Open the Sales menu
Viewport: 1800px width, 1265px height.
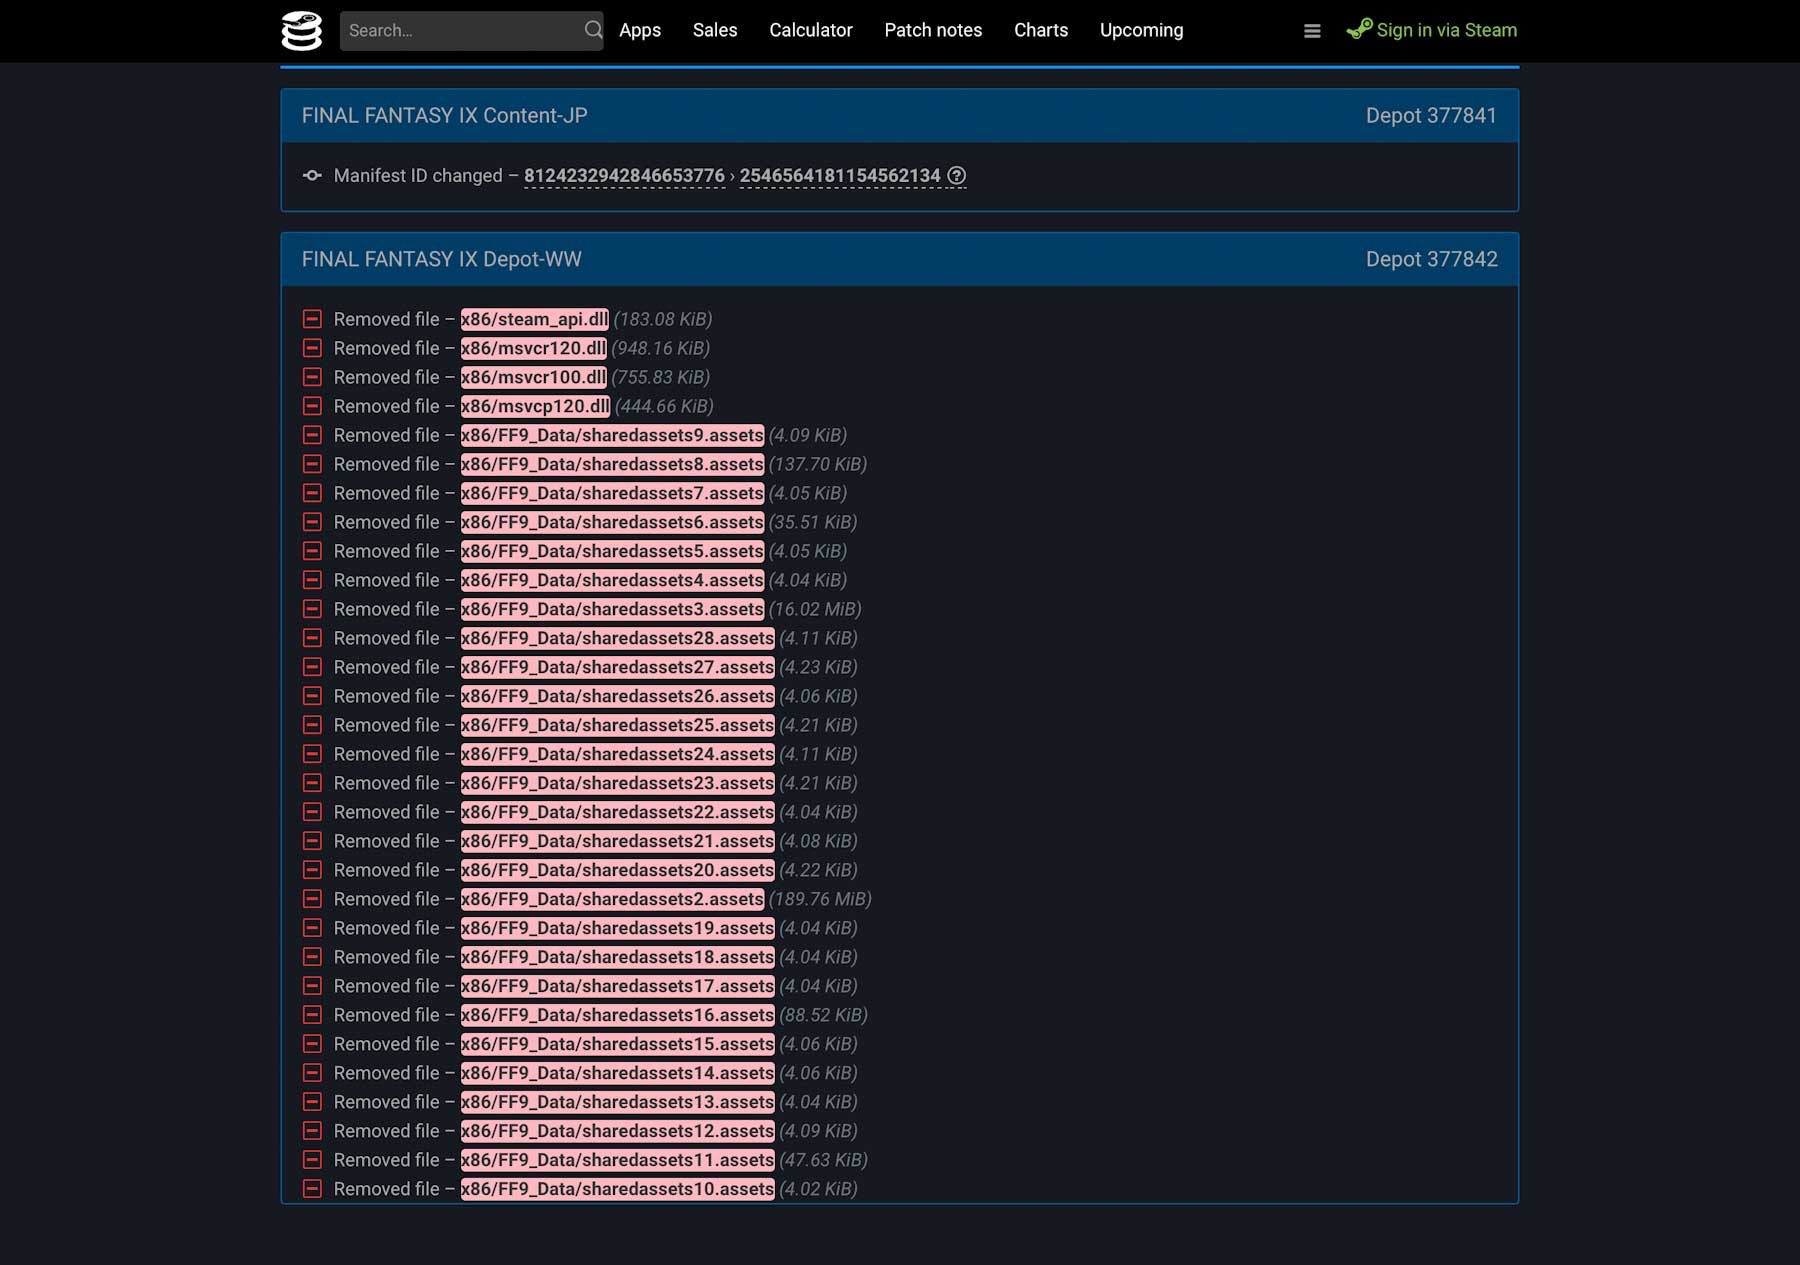coord(715,30)
